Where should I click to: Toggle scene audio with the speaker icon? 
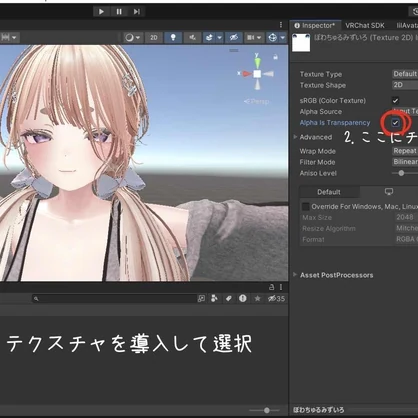(x=192, y=38)
